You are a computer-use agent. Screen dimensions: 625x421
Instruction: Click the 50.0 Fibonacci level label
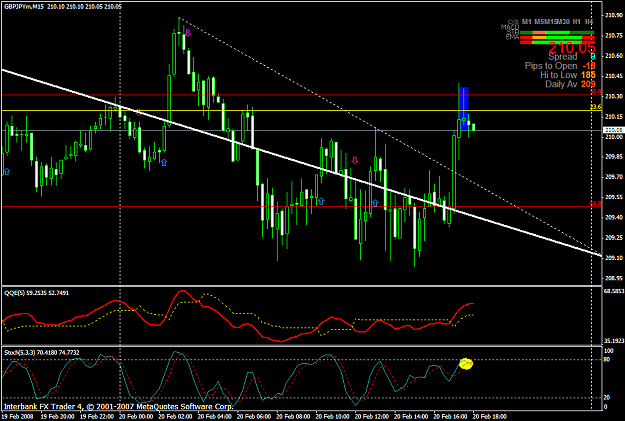tap(596, 92)
